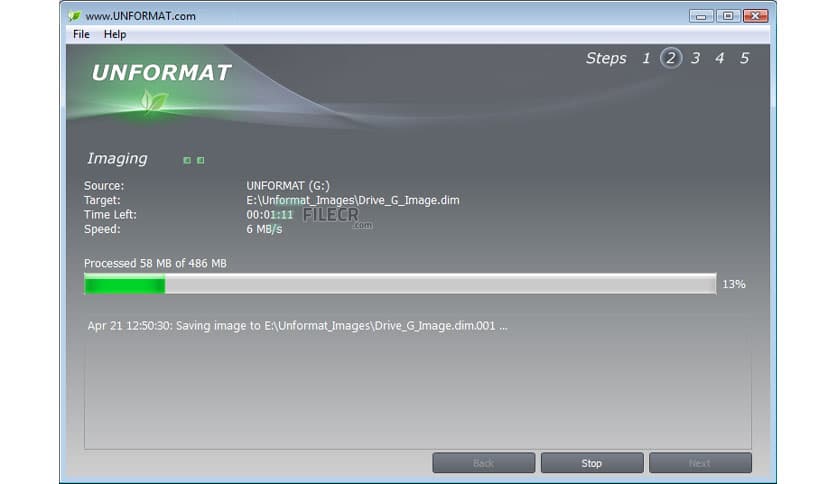The height and width of the screenshot is (484, 836).
Task: Click the target path 'E:\Unformat_Images\Drive_G_Image.dim'
Action: (x=352, y=200)
